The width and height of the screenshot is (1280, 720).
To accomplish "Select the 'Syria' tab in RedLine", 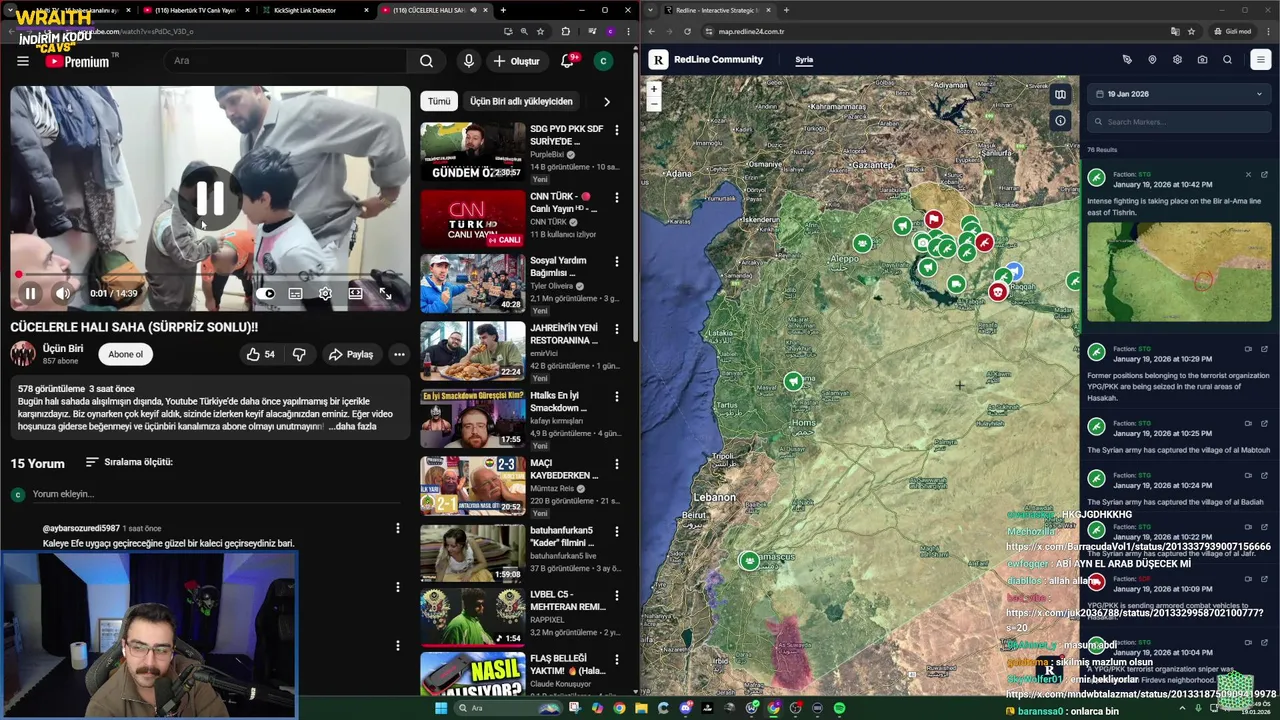I will coord(804,59).
